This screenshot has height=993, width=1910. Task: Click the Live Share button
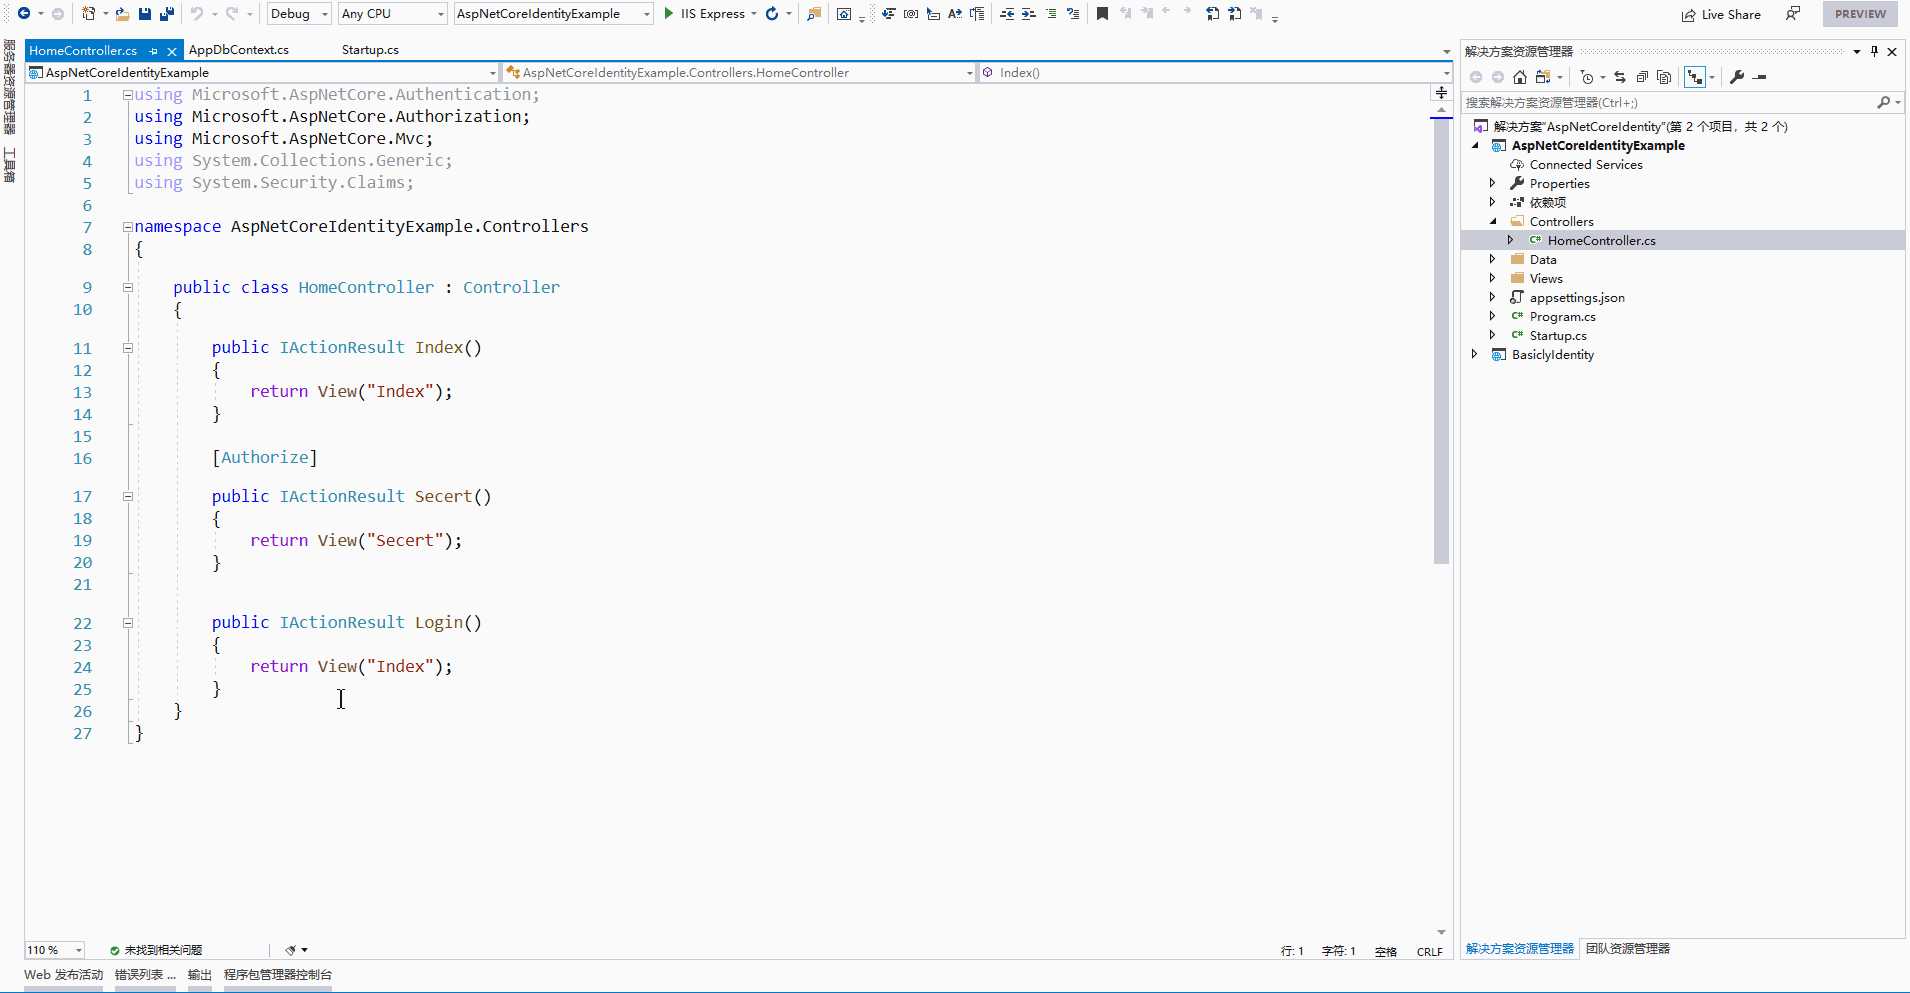pos(1721,15)
